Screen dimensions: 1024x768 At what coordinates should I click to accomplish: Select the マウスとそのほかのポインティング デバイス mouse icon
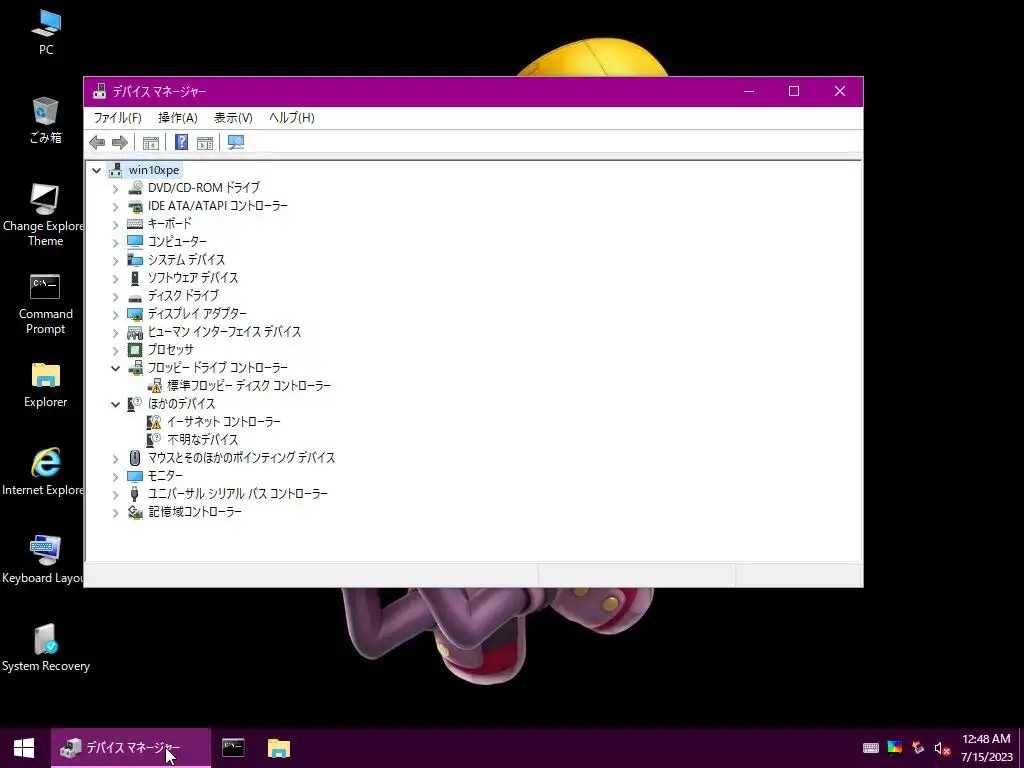(135, 458)
